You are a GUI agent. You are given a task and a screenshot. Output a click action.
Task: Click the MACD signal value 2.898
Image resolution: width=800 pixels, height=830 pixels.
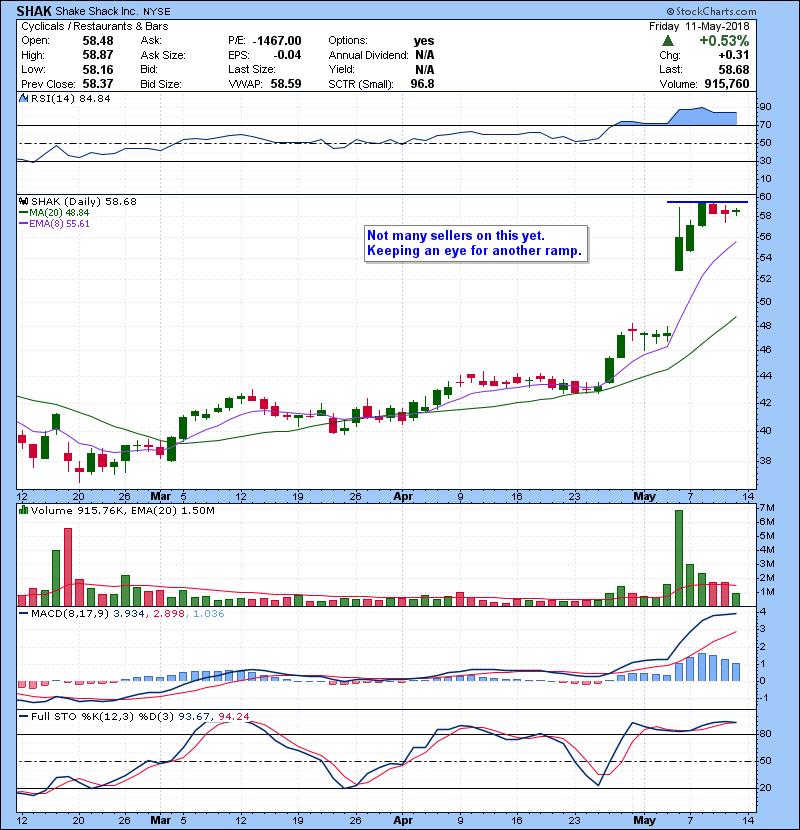point(169,614)
